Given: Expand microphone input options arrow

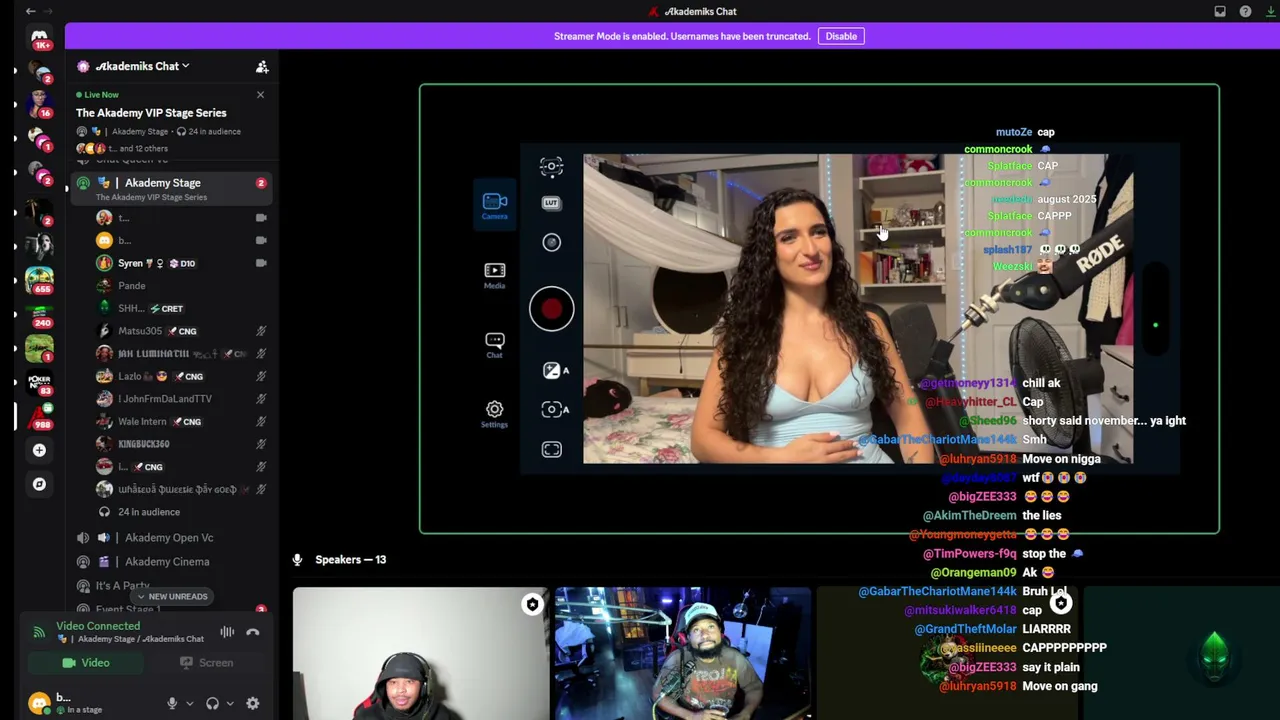Looking at the screenshot, I should (189, 704).
